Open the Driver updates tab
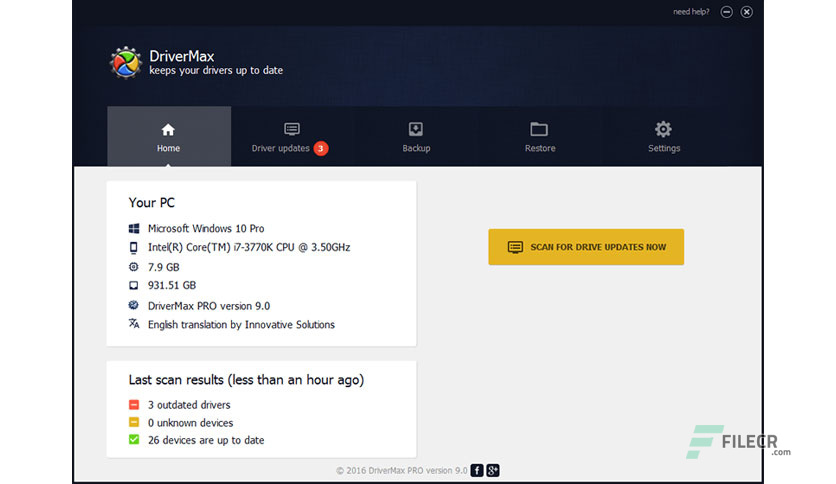 [x=291, y=136]
